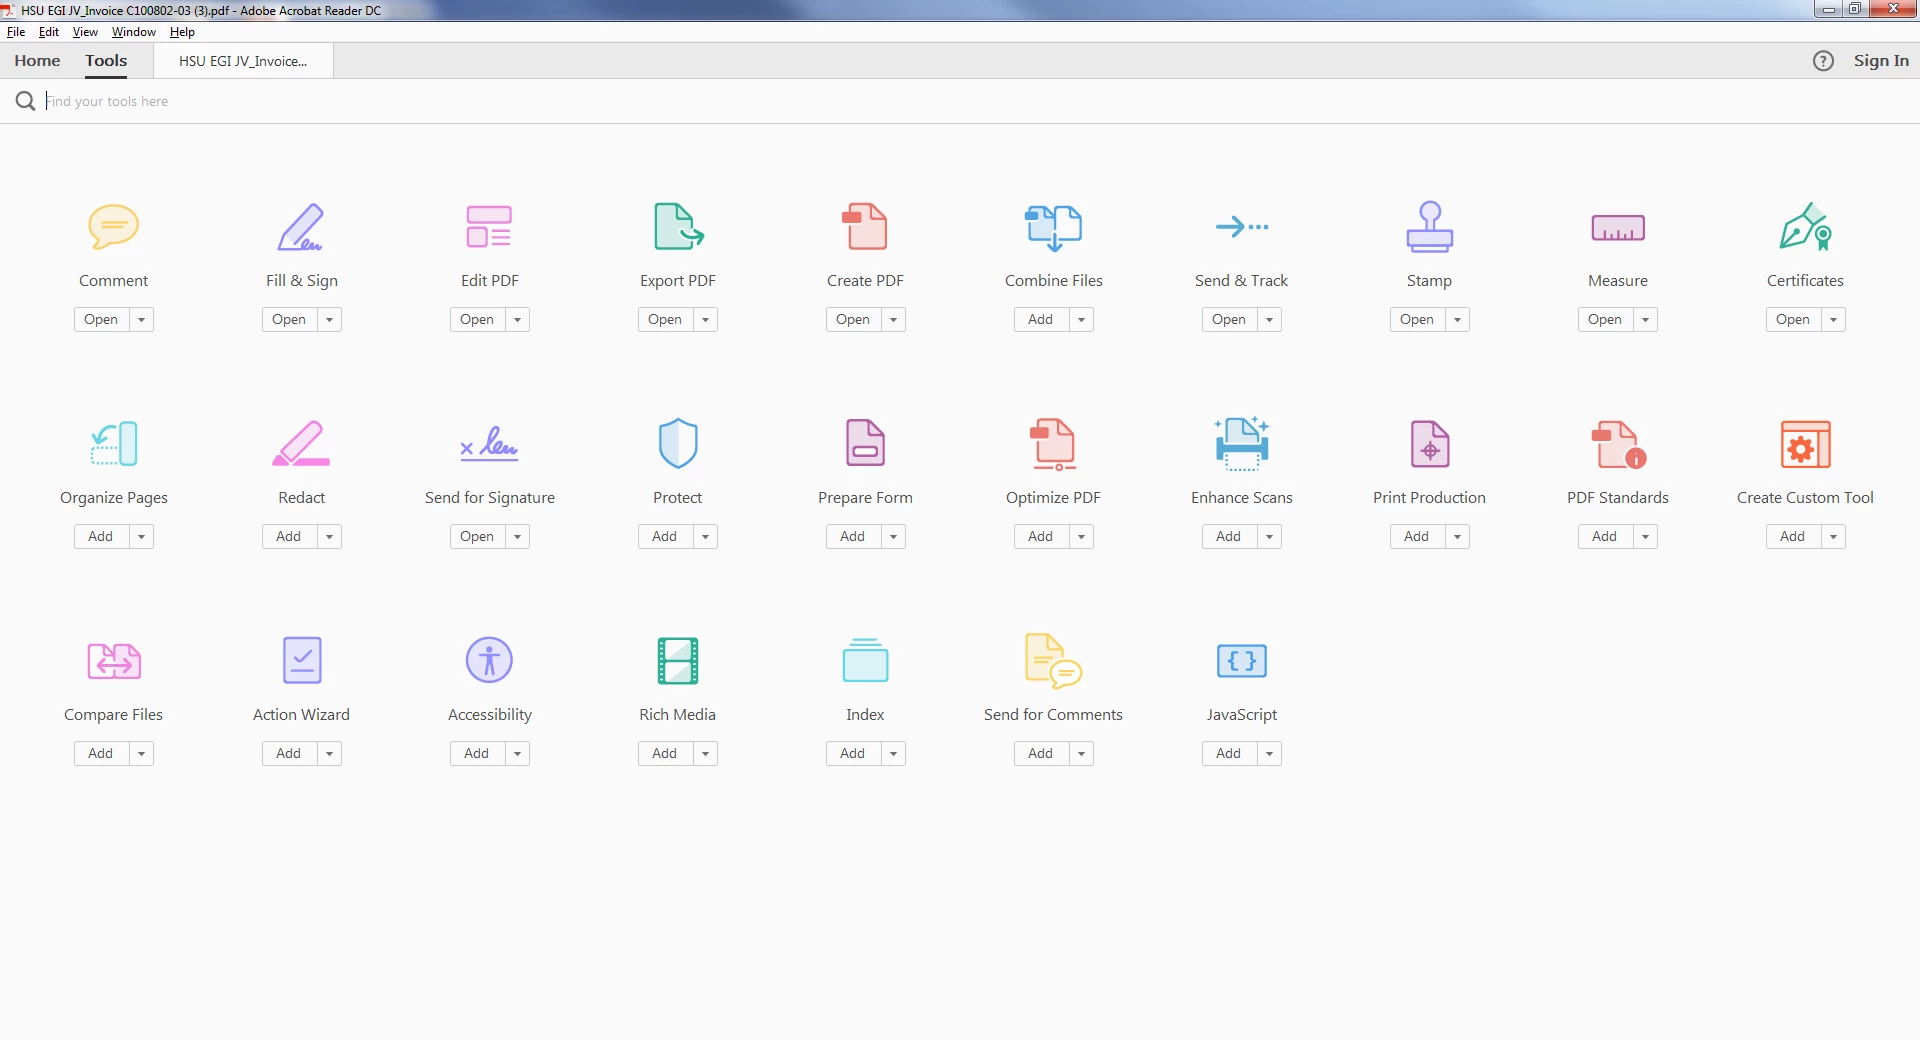Expand the JavaScript Add dropdown arrow
Image resolution: width=1920 pixels, height=1040 pixels.
click(x=1269, y=754)
